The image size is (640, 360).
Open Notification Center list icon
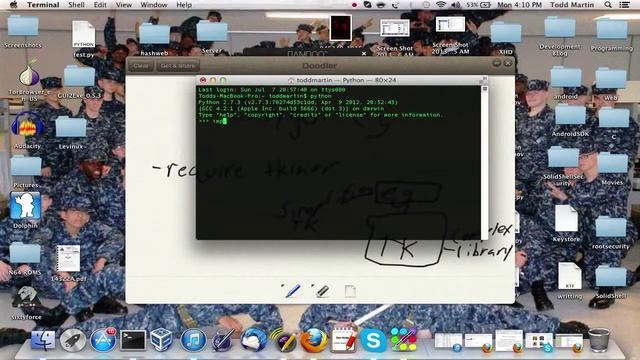[624, 5]
